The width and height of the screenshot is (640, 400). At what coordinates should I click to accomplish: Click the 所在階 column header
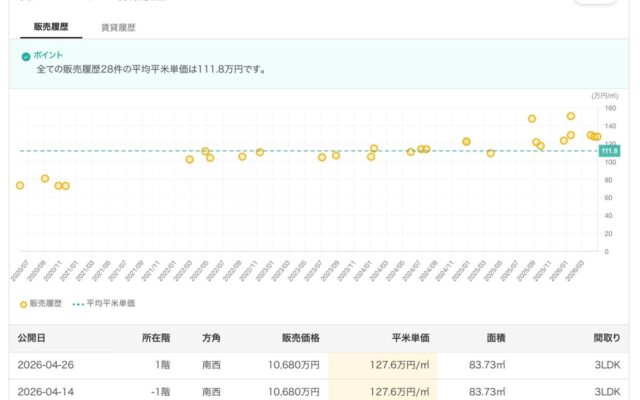[156, 338]
